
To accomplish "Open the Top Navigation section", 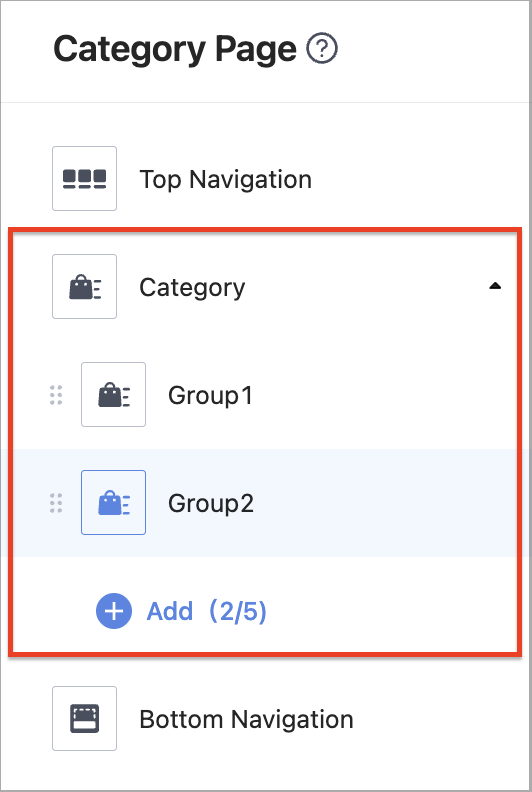I will coord(225,179).
